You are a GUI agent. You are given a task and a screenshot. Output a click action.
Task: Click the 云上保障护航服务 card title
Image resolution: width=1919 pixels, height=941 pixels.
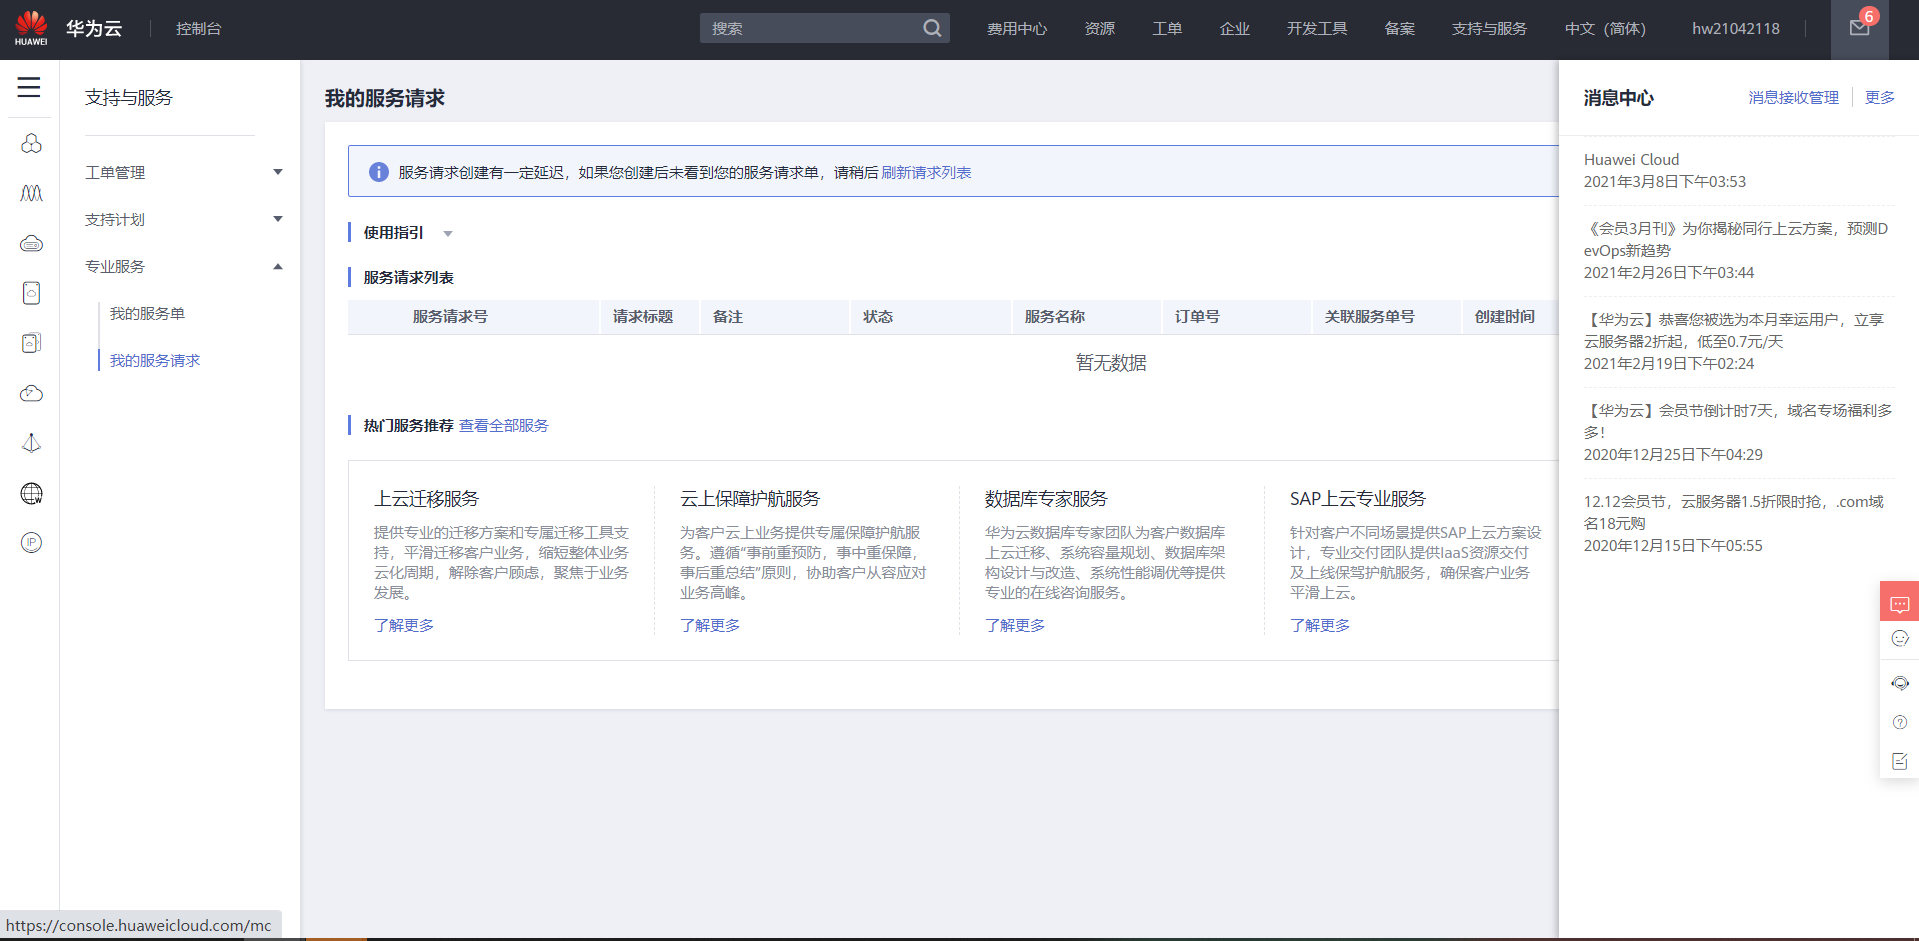(750, 498)
